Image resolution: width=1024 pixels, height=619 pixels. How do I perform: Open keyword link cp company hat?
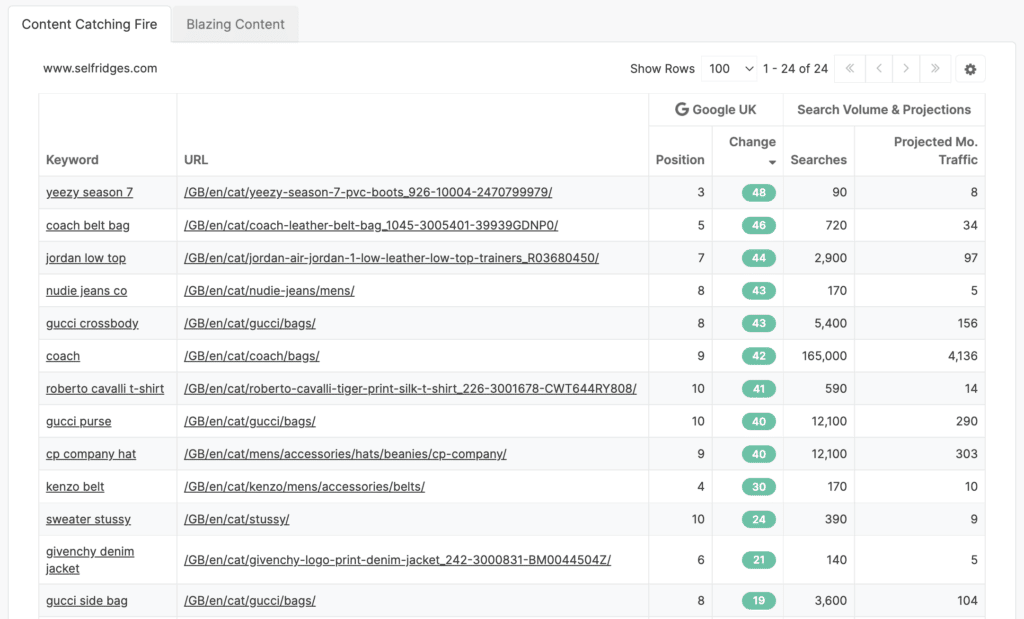click(x=91, y=454)
